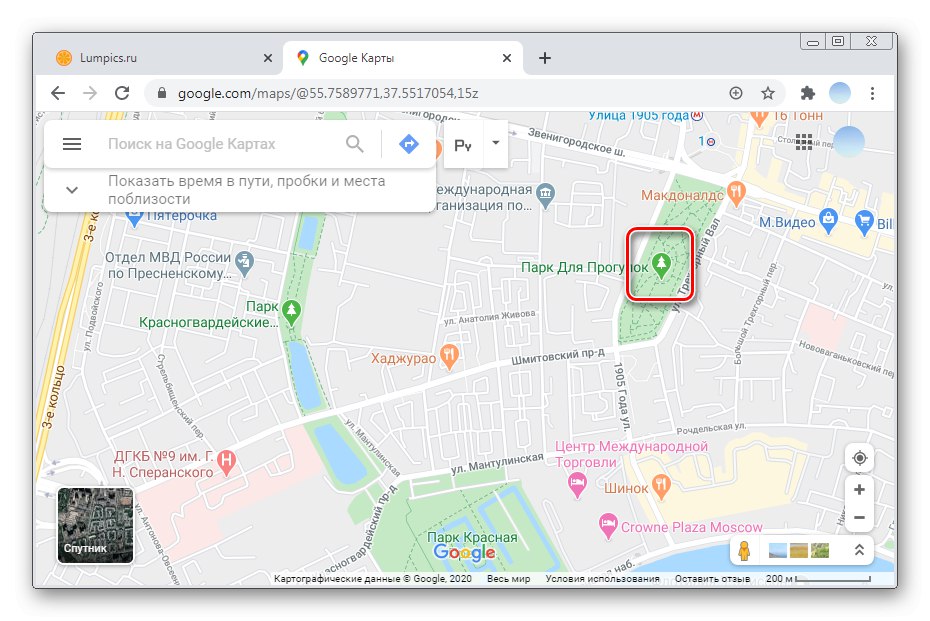930x621 pixels.
Task: Click the Хаджурао restaurant marker
Action: (x=450, y=356)
